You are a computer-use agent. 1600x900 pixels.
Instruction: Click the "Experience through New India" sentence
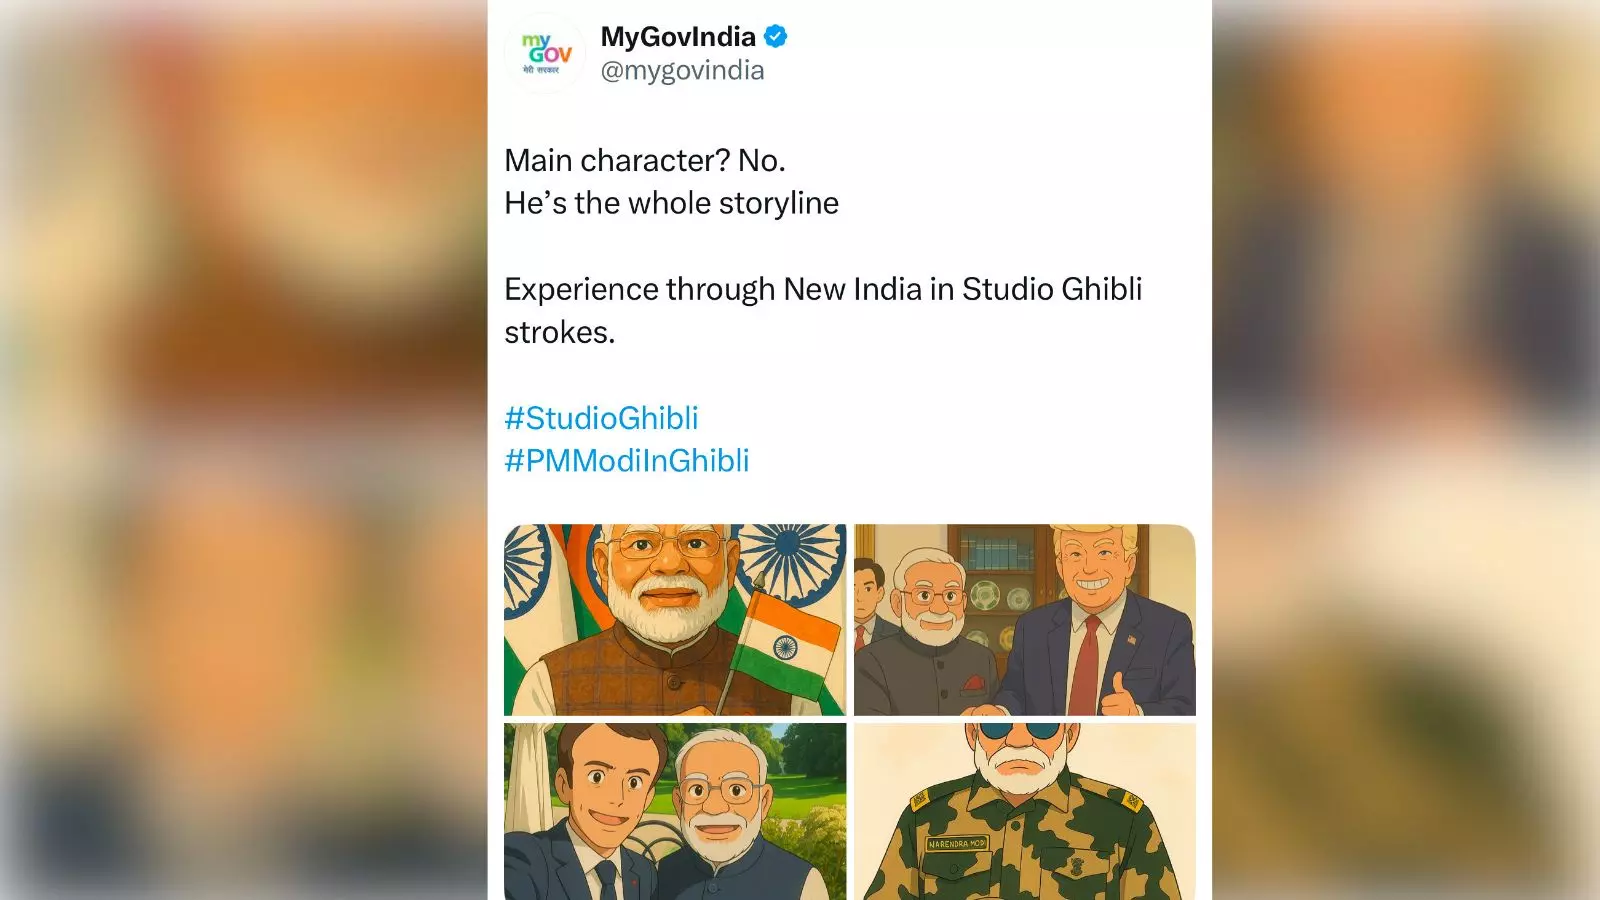(822, 289)
